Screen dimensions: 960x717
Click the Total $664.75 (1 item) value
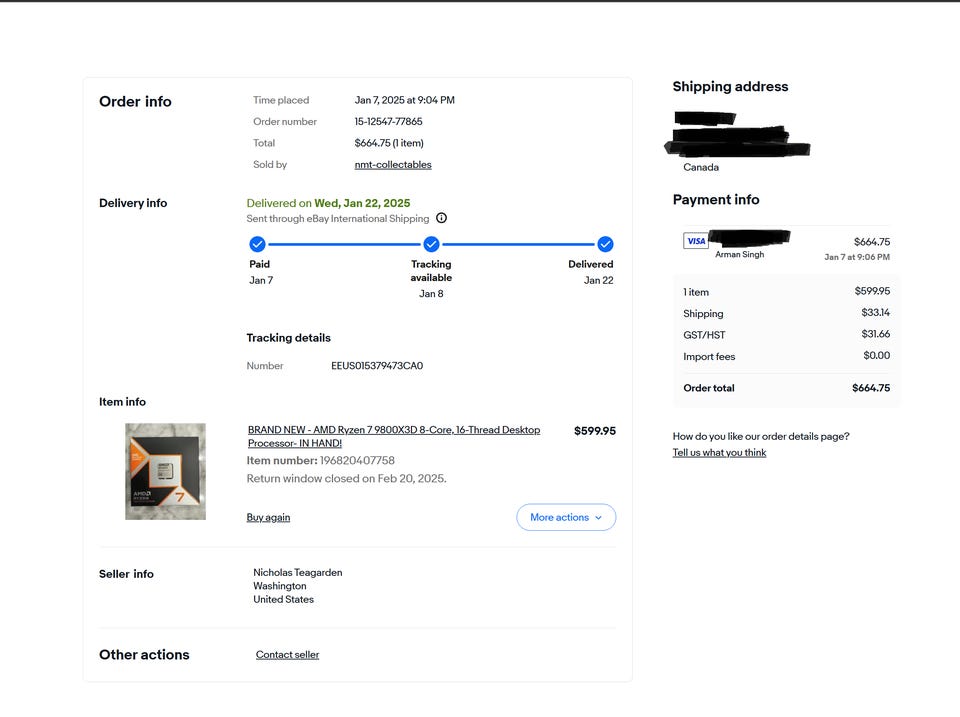tap(389, 143)
